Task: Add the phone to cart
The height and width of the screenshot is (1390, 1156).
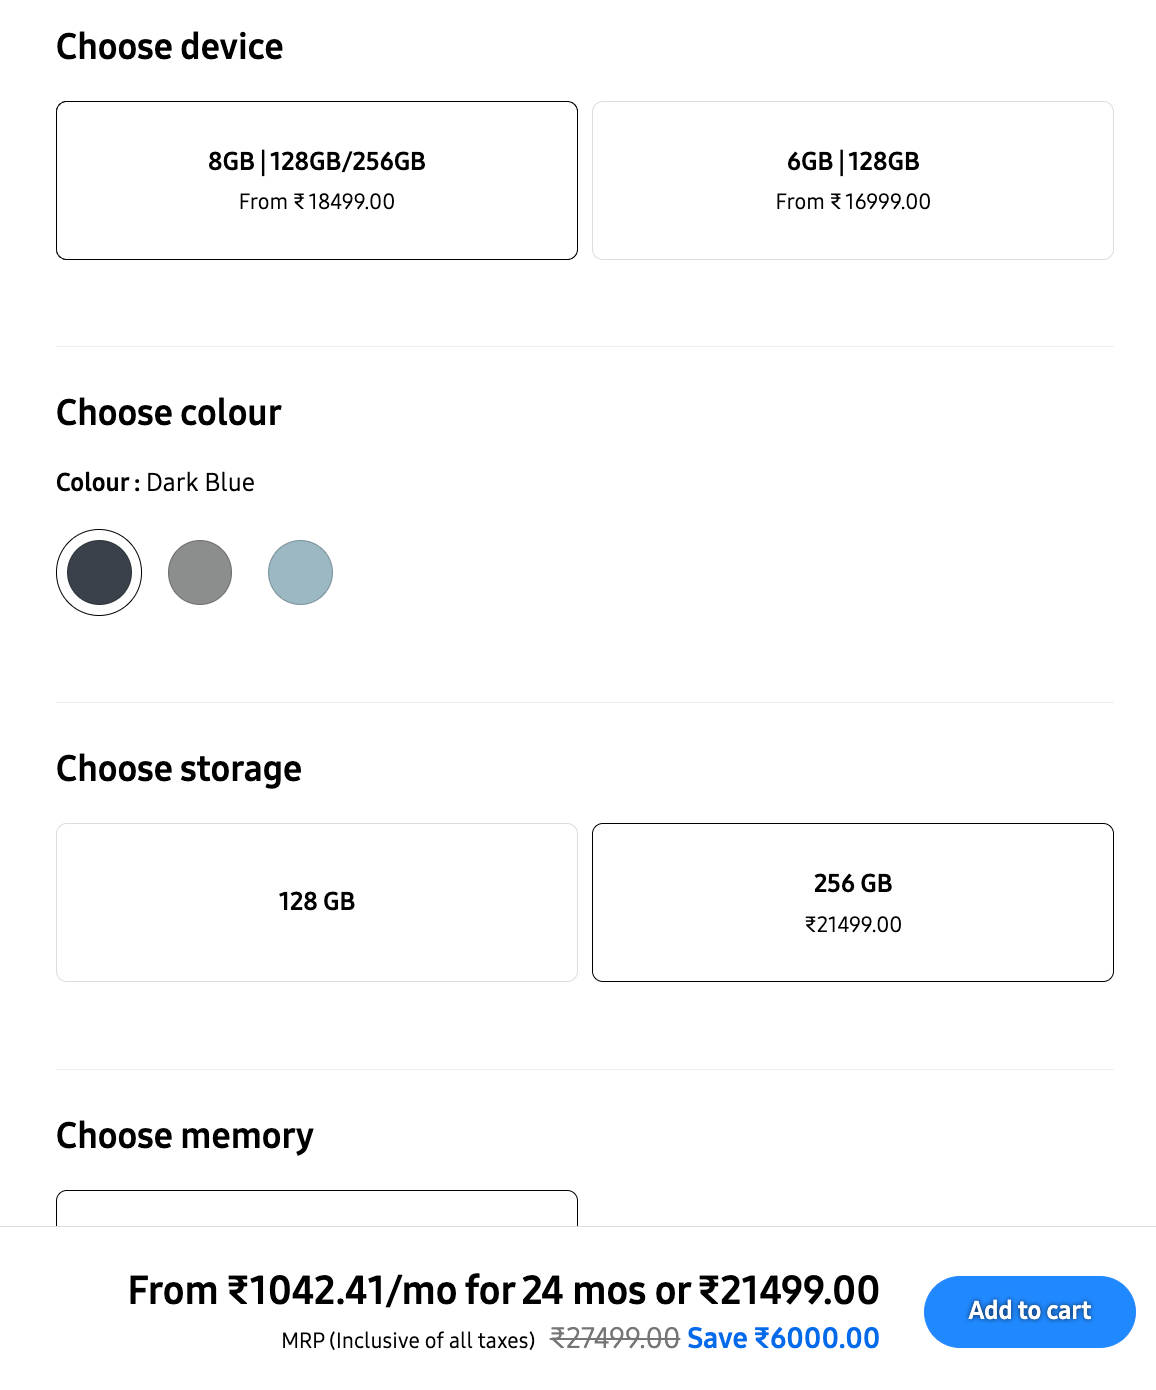Action: coord(1029,1311)
